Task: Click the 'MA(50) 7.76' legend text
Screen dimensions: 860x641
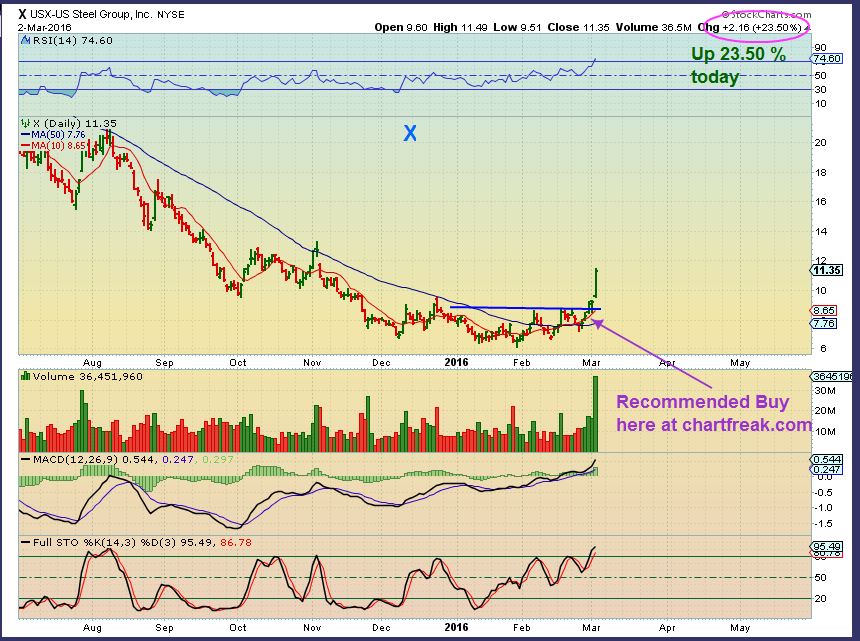Action: [58, 134]
